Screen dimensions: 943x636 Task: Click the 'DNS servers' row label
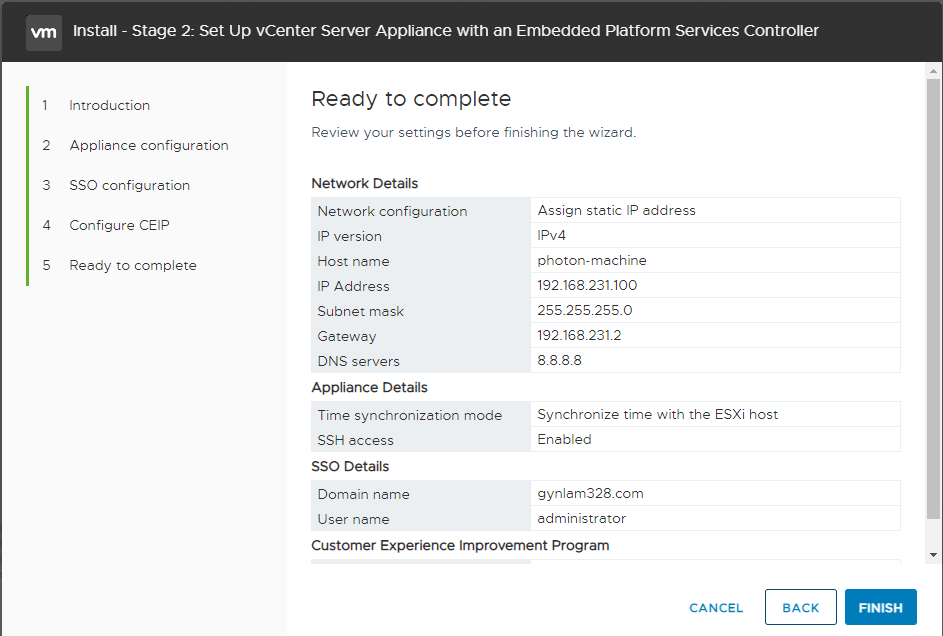(358, 361)
